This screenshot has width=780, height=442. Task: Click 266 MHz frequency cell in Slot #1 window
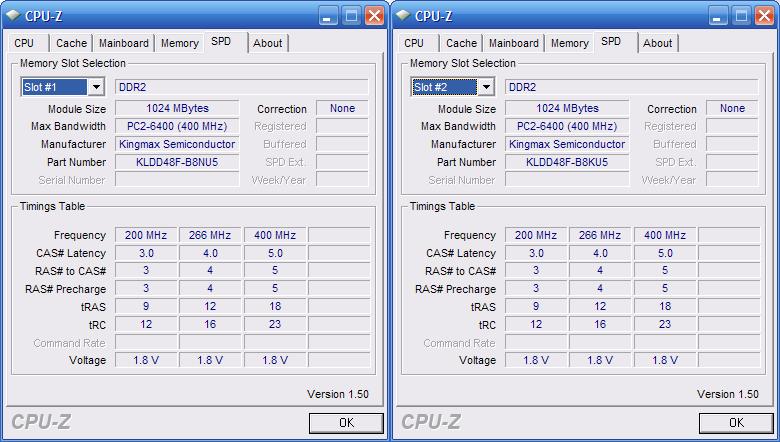(x=210, y=235)
